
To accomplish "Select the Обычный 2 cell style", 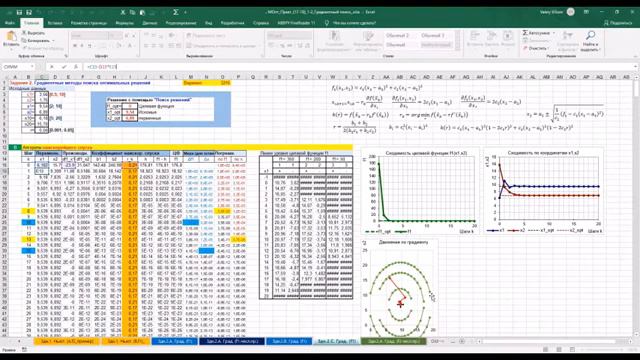I will click(398, 36).
